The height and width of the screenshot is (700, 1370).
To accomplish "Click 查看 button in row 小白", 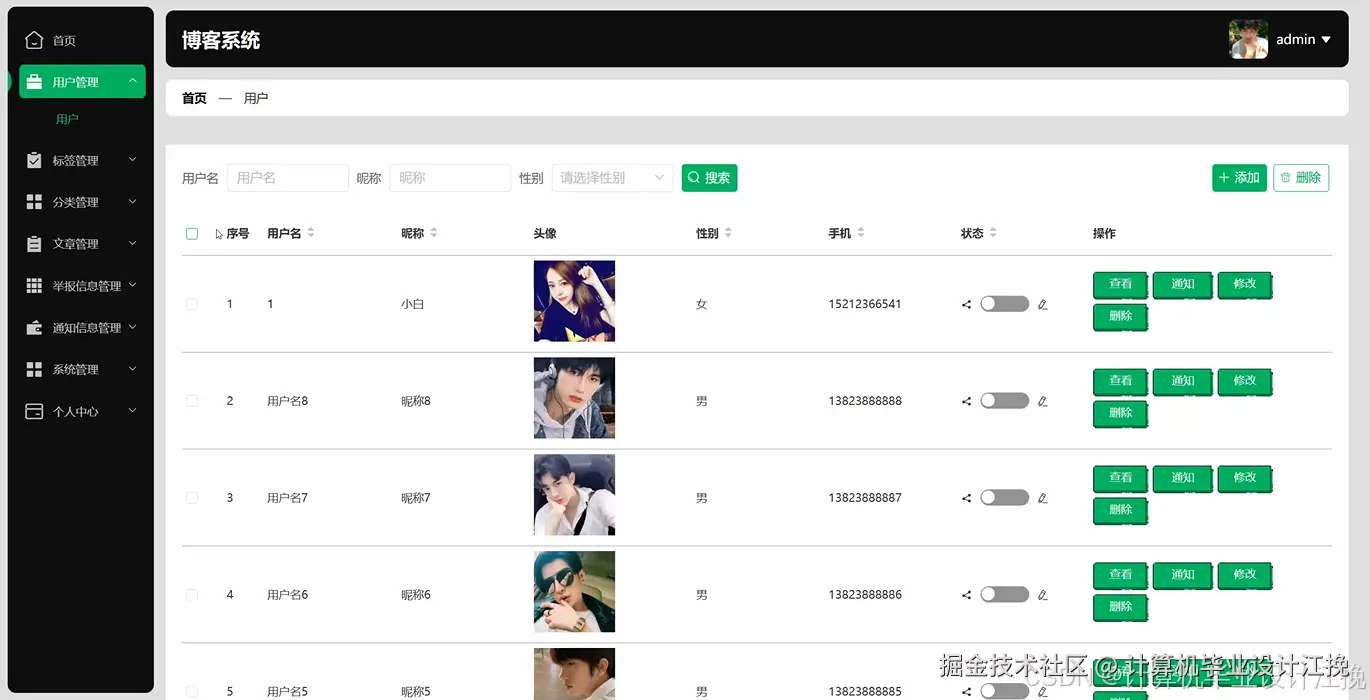I will click(1120, 285).
